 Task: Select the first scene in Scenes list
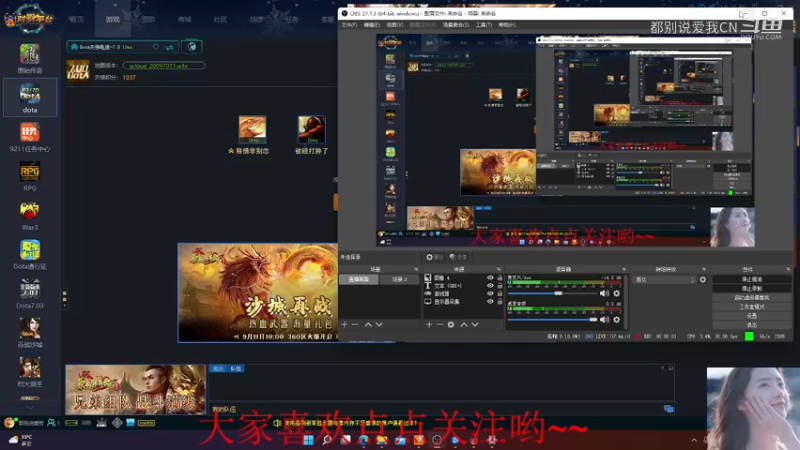359,280
